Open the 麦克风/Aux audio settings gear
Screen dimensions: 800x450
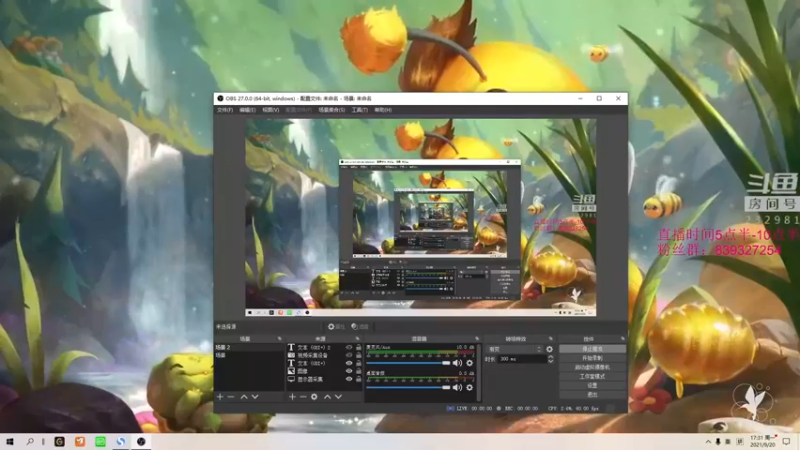coord(469,363)
